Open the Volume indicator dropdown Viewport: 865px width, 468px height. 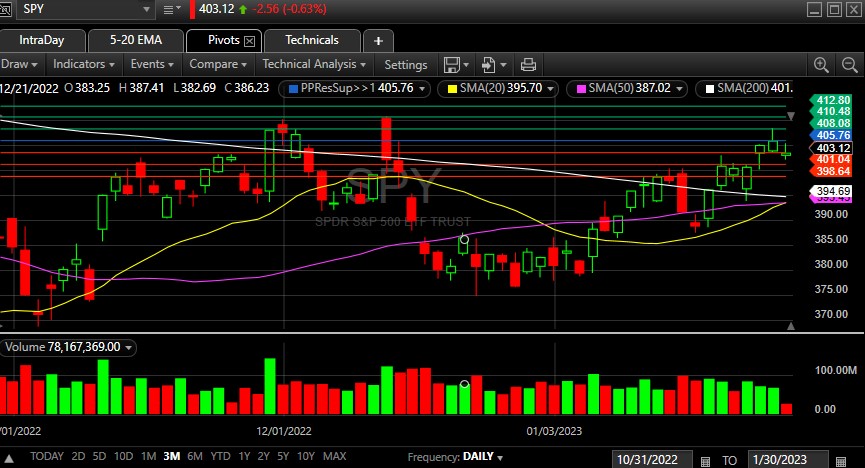coord(130,347)
